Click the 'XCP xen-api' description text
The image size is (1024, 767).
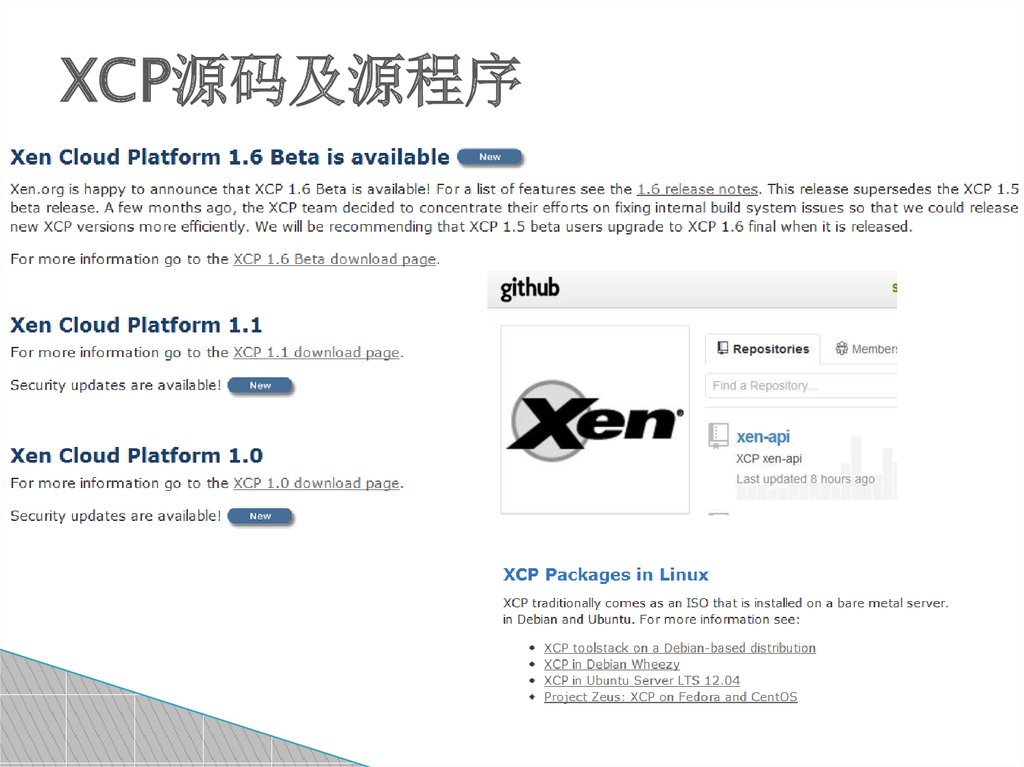click(x=769, y=459)
